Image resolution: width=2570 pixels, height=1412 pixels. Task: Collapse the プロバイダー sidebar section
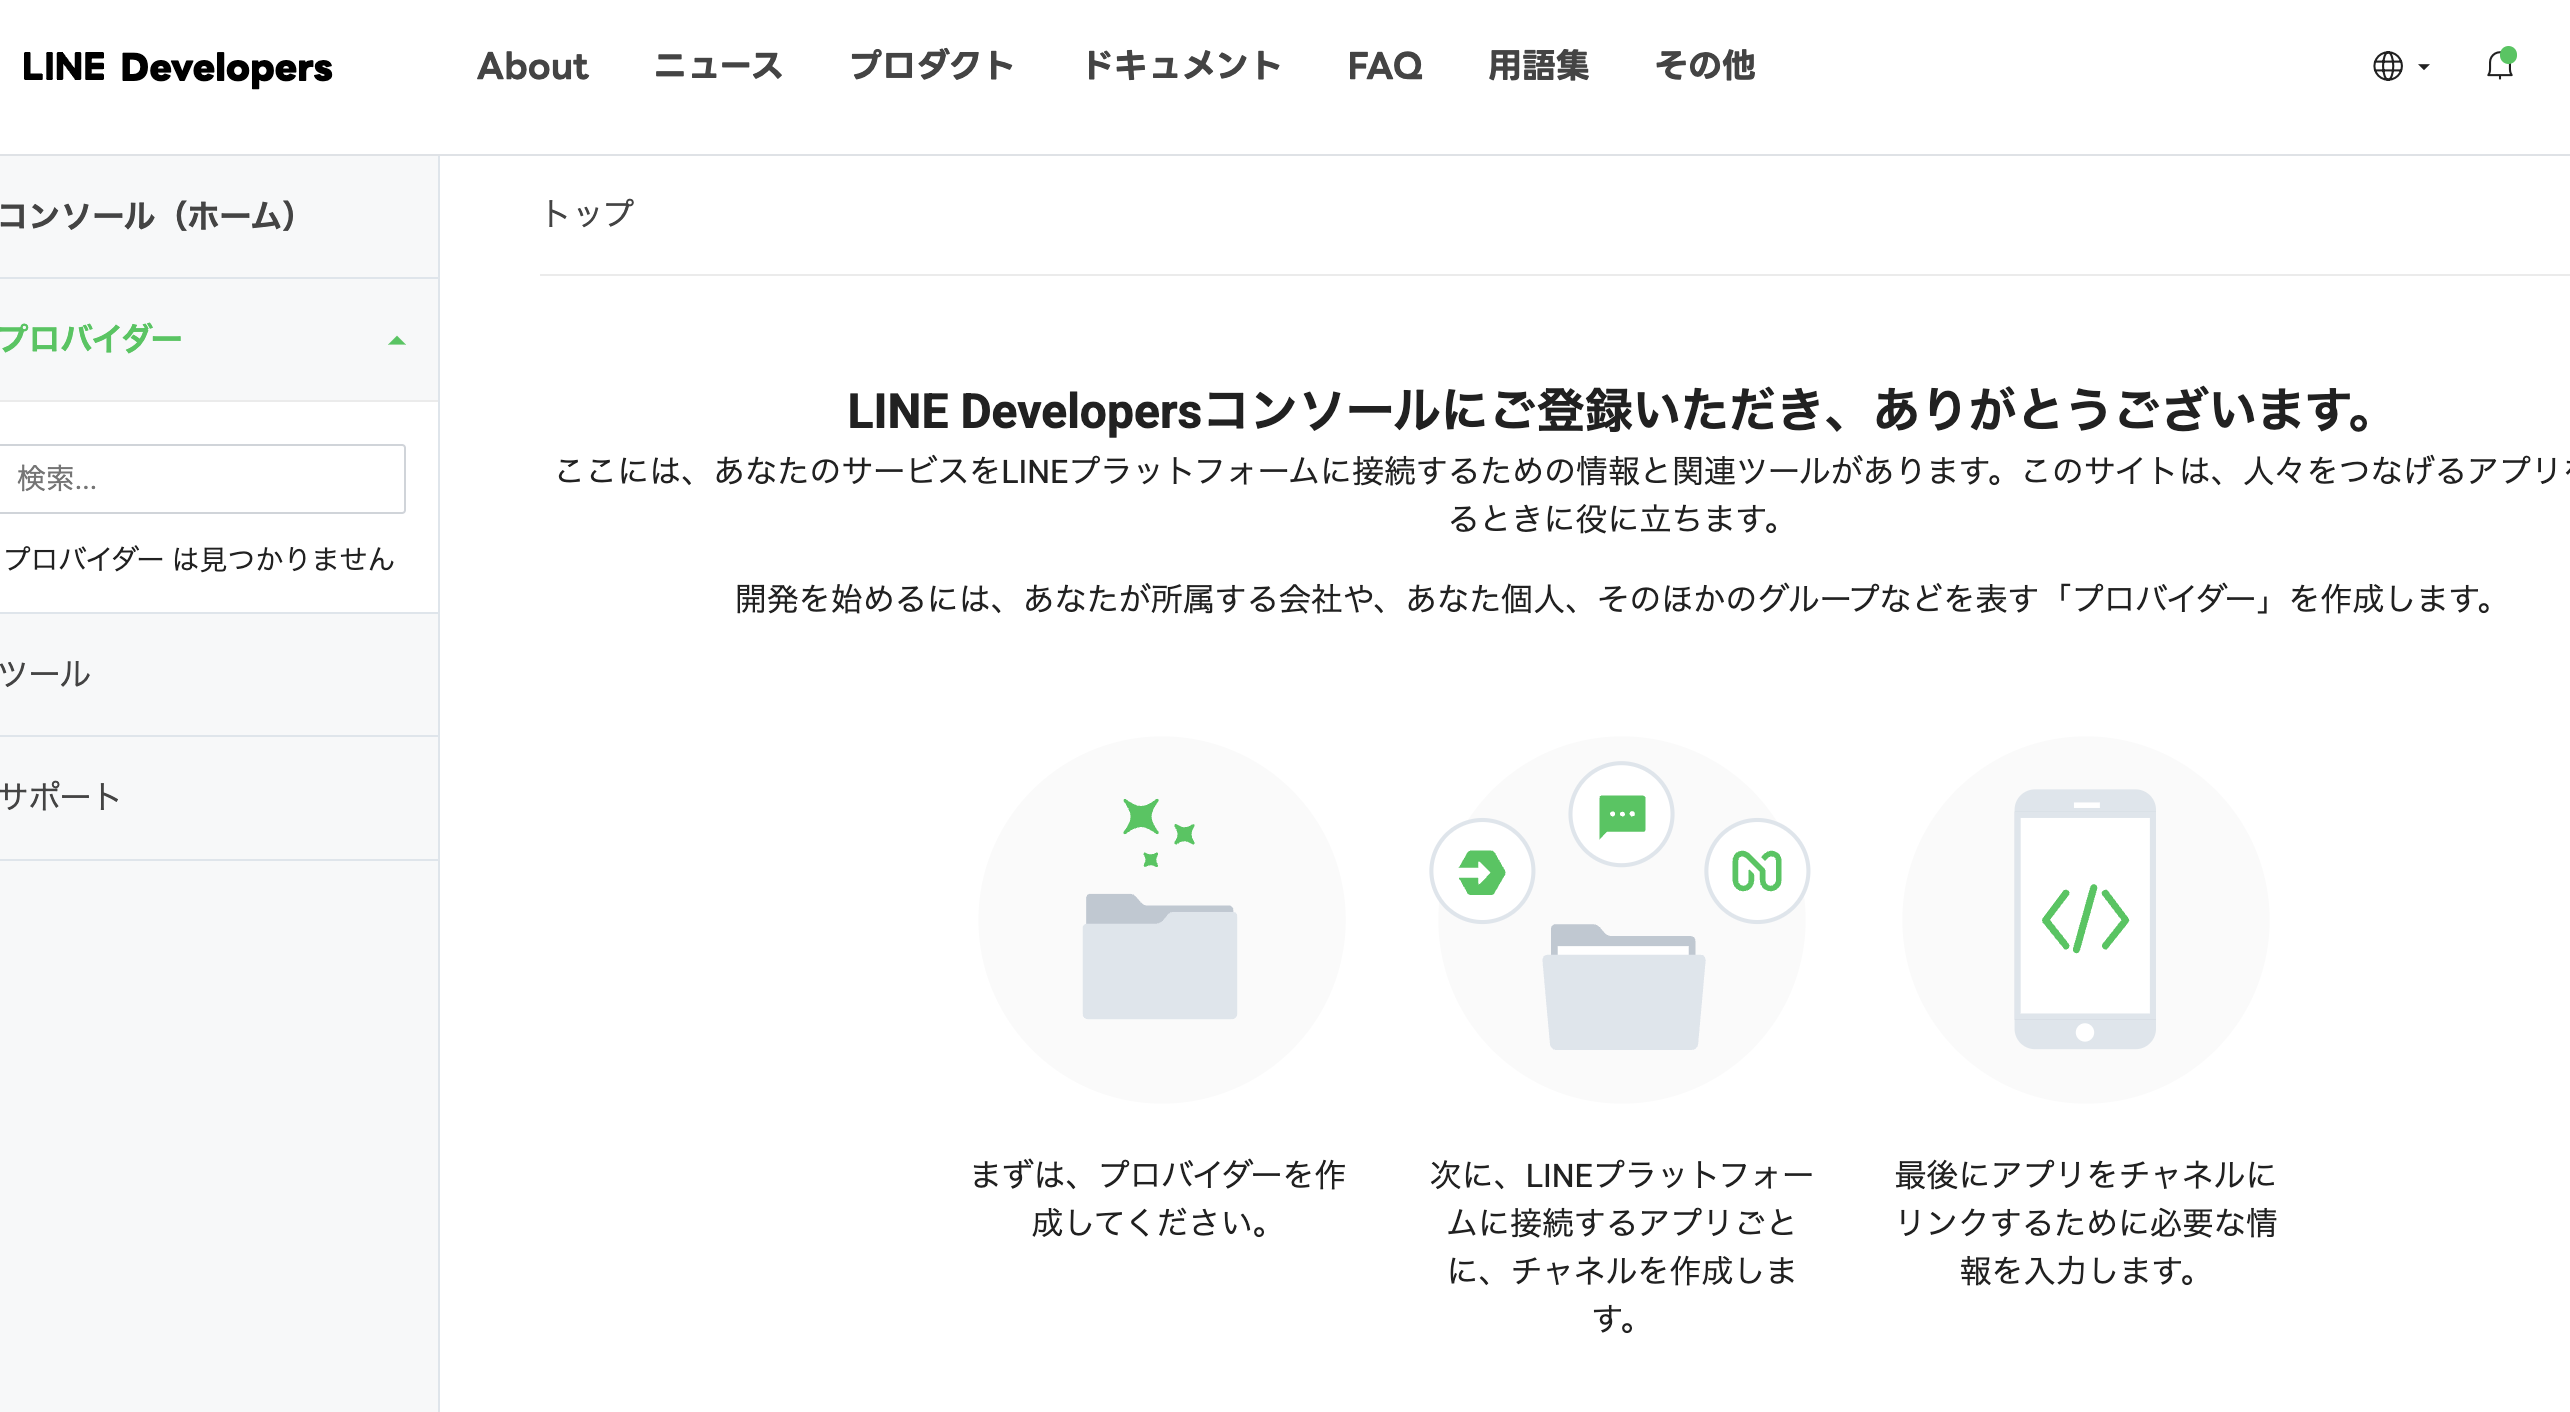tap(398, 338)
